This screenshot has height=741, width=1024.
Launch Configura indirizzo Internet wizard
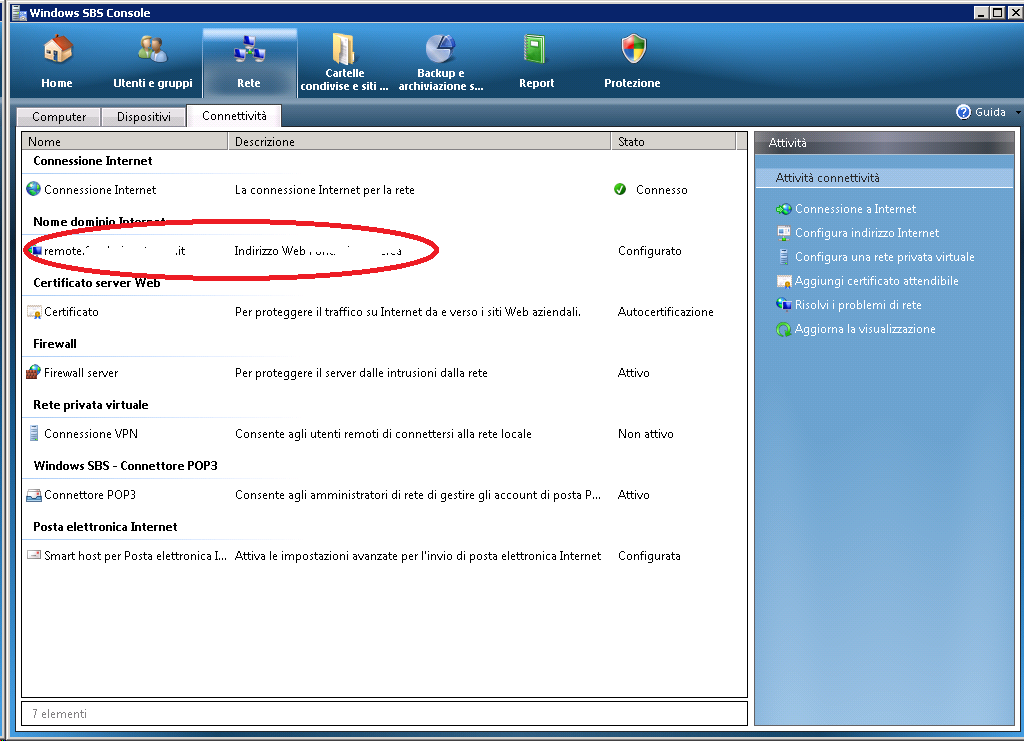(867, 233)
